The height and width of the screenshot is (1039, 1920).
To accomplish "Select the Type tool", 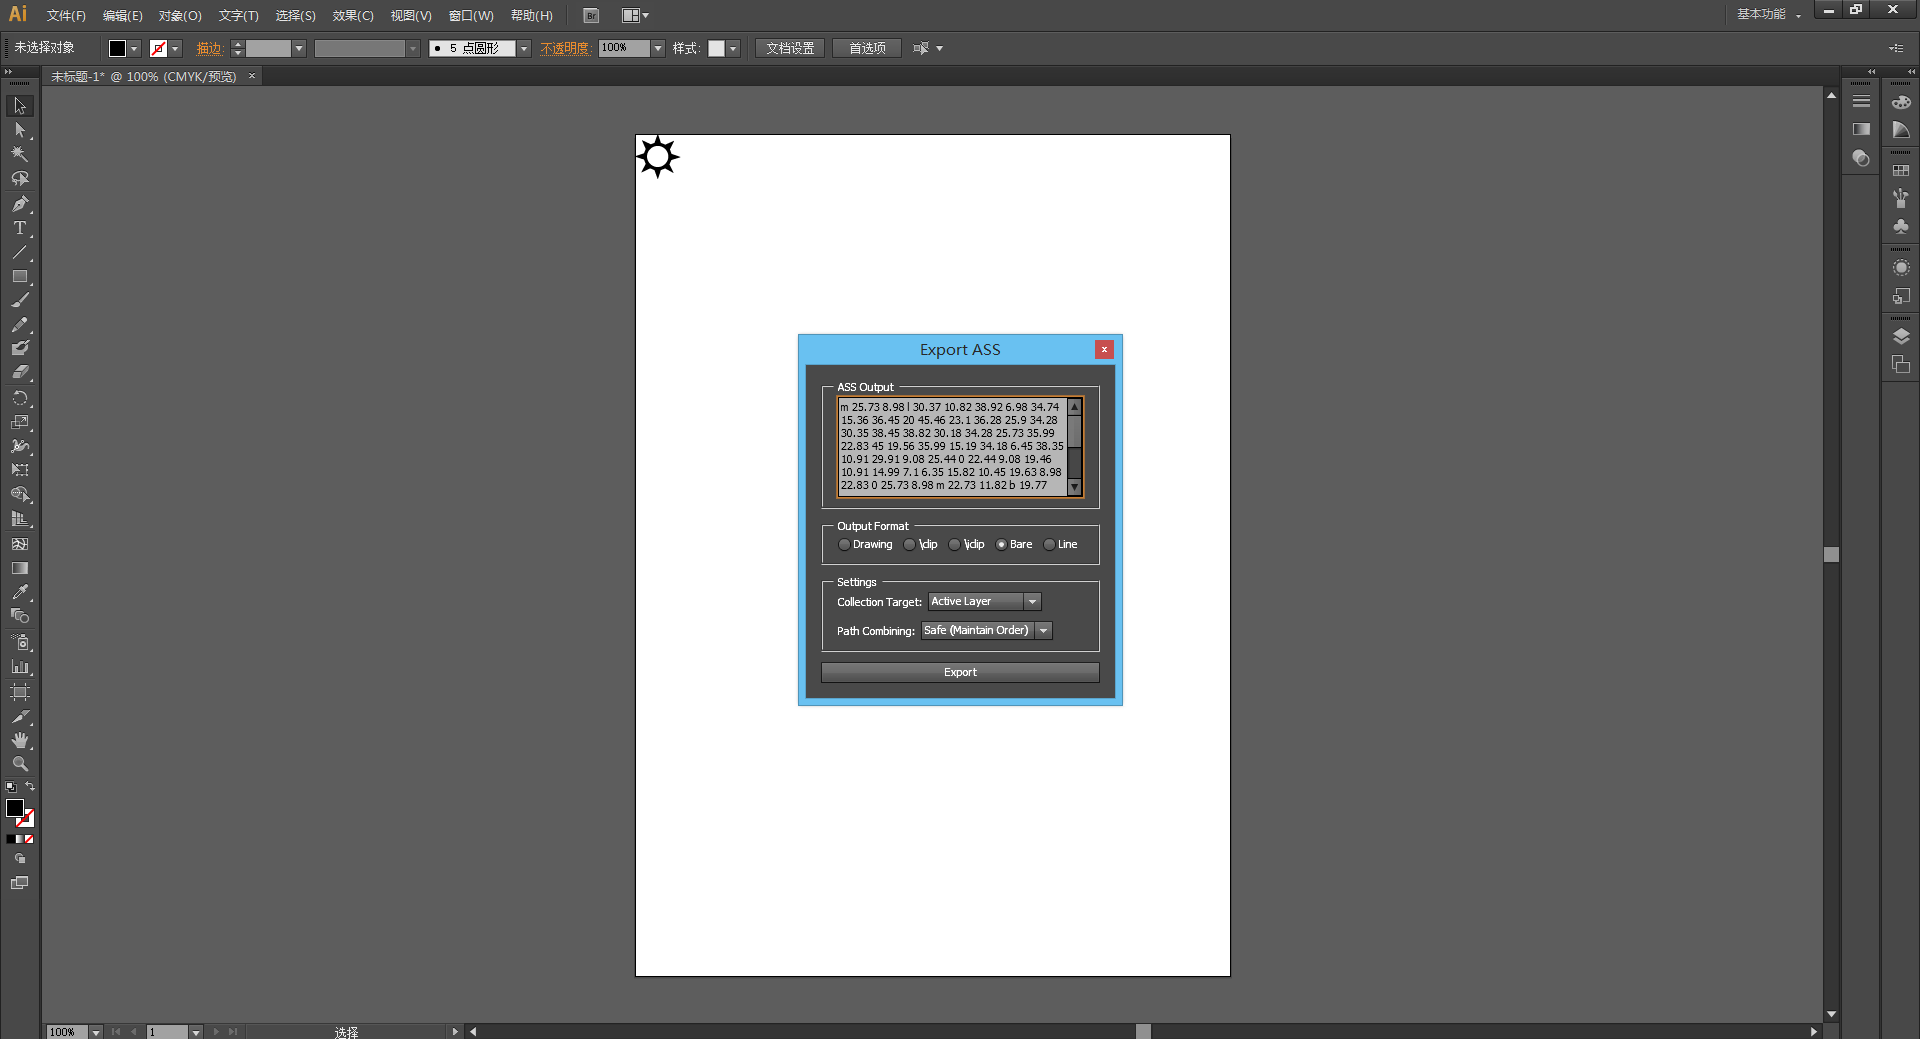I will [20, 228].
